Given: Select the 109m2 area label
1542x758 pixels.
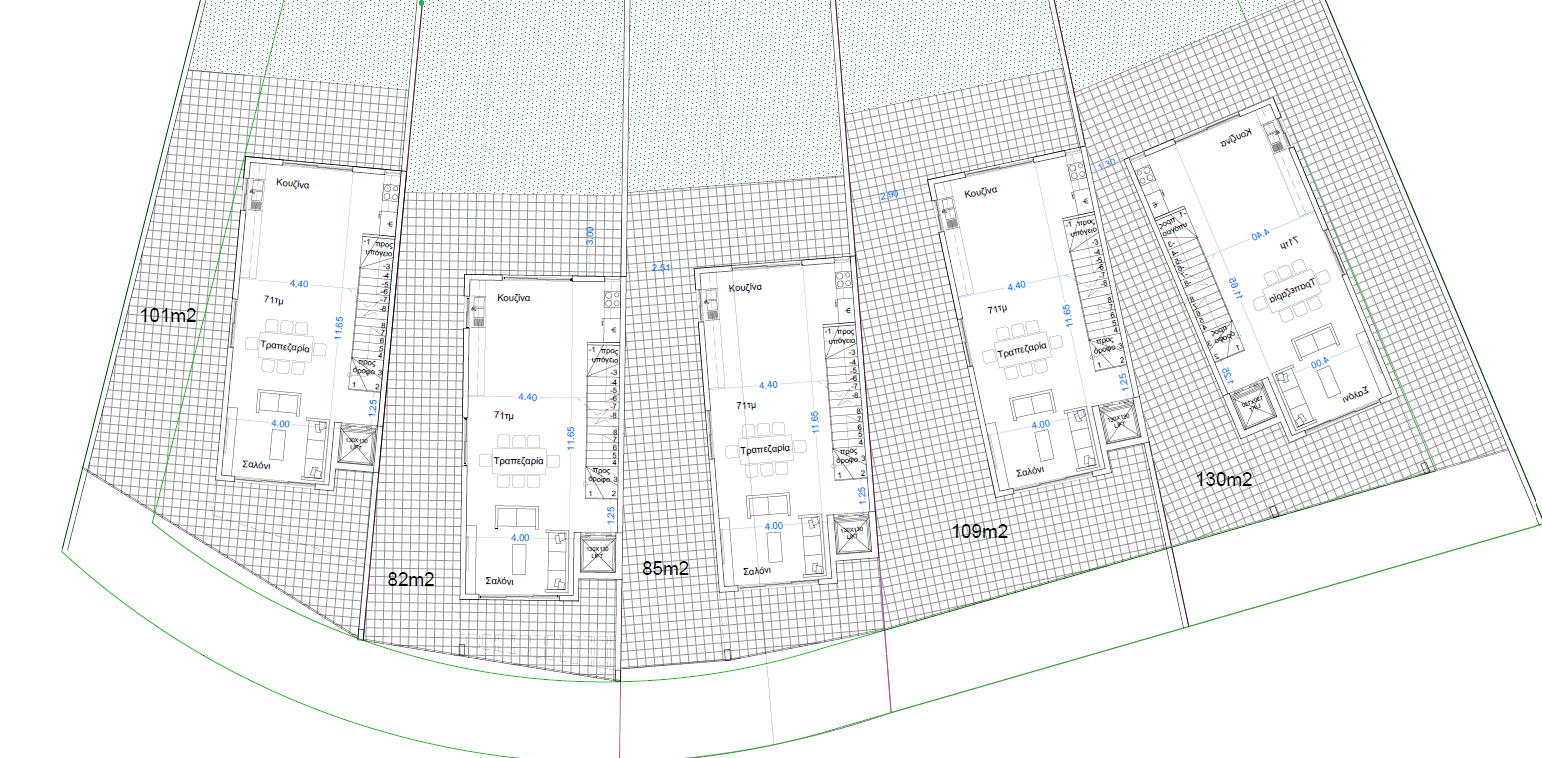Looking at the screenshot, I should click(979, 532).
